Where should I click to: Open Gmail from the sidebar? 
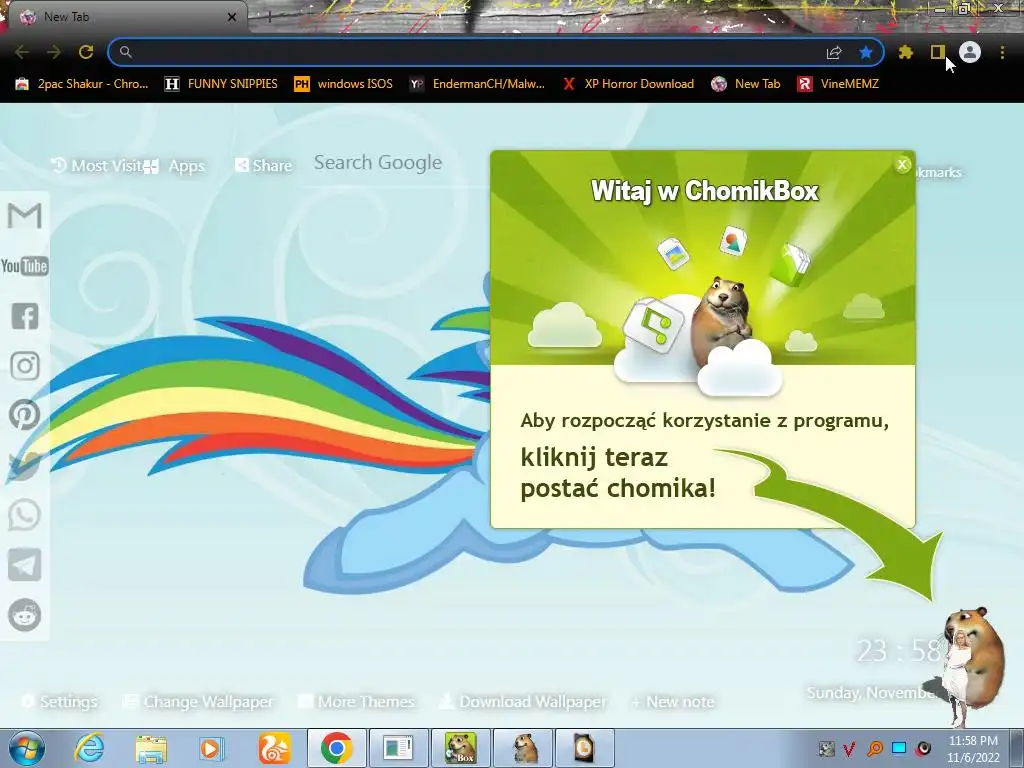click(x=25, y=216)
